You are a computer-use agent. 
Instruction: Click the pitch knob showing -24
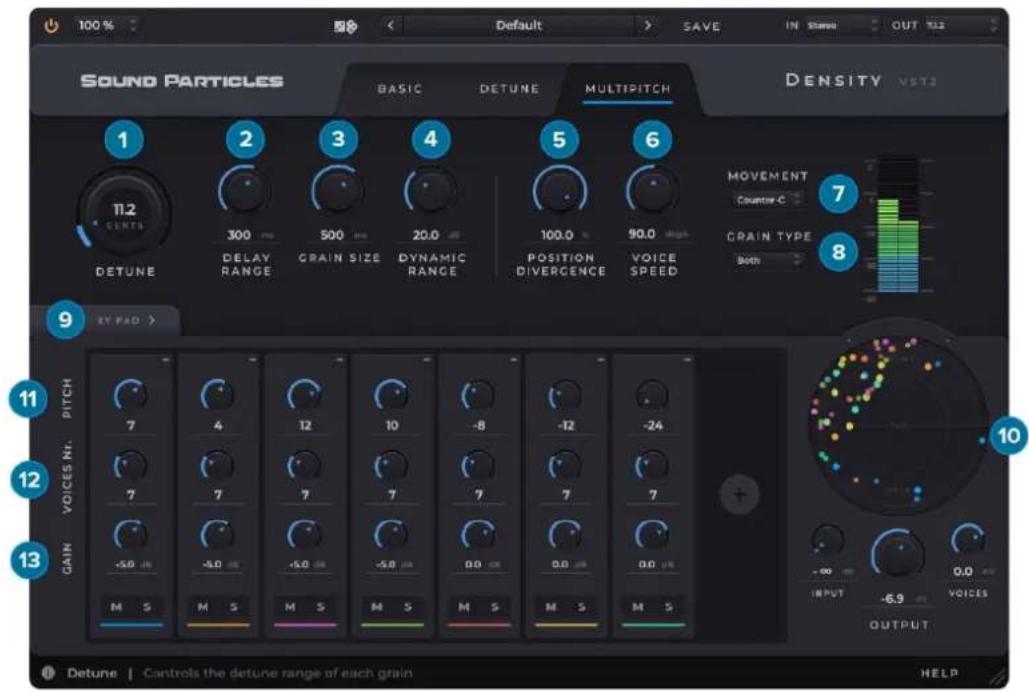tap(652, 396)
